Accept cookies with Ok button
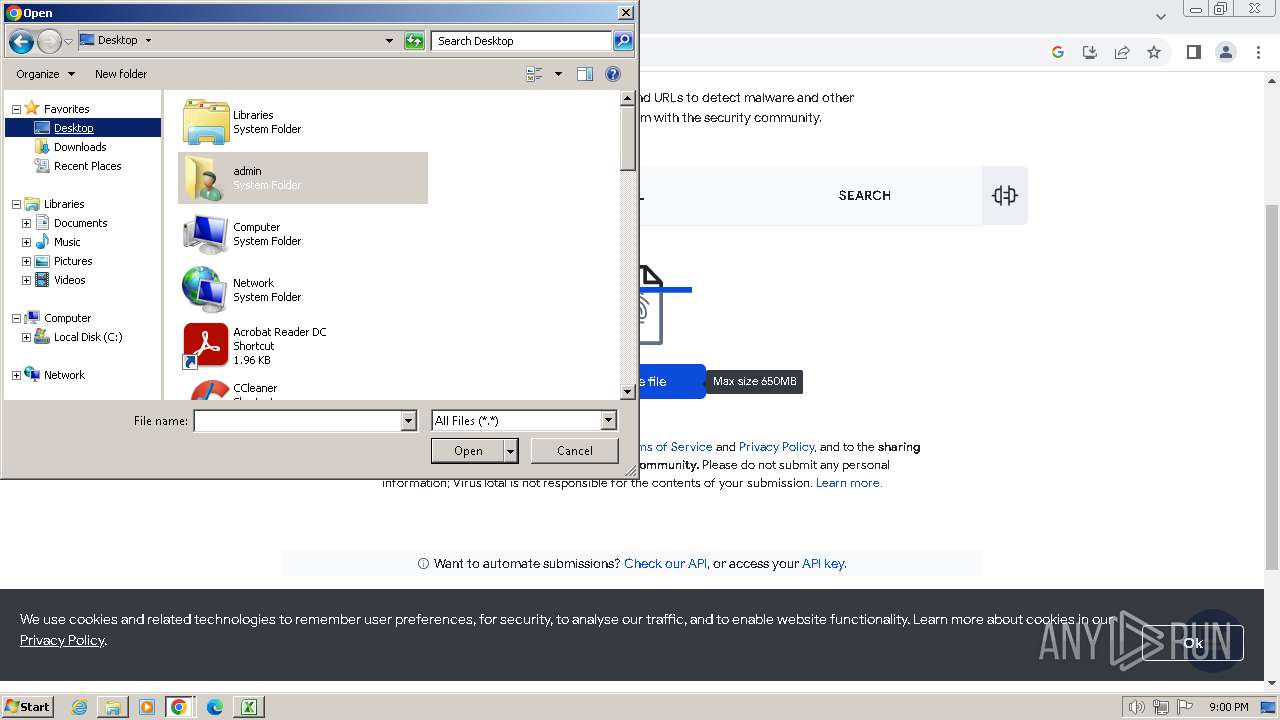1280x720 pixels. (1193, 643)
